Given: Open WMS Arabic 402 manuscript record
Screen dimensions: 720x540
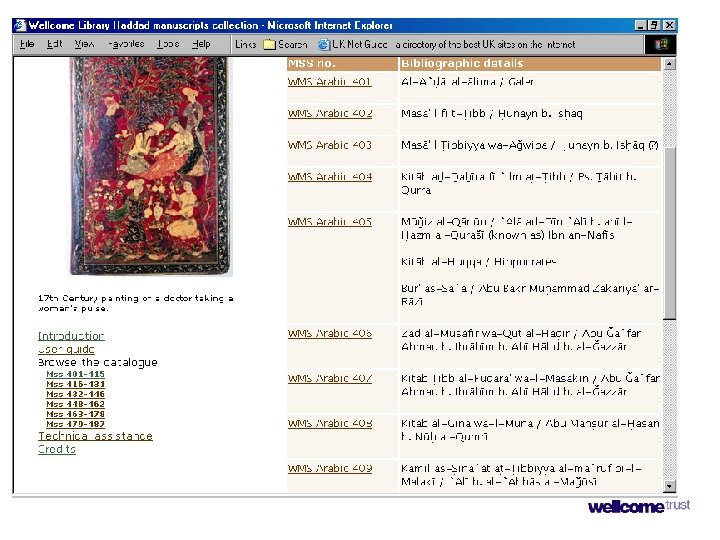Looking at the screenshot, I should pyautogui.click(x=330, y=113).
